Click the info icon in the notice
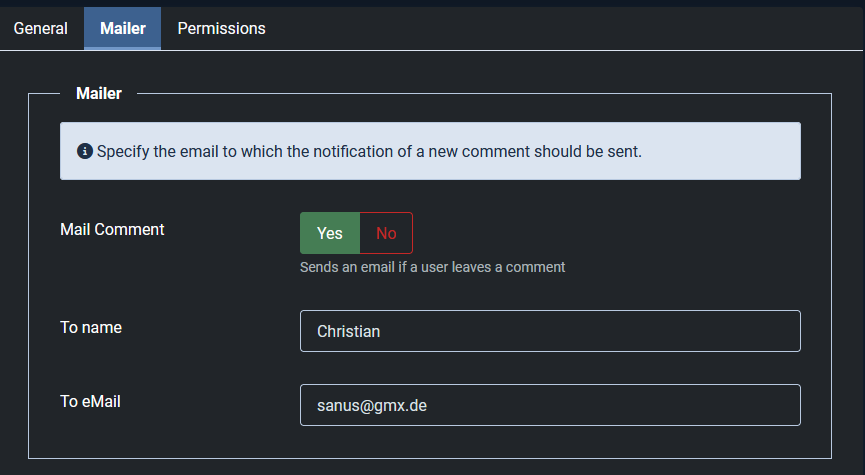Screen dimensions: 865x475 pos(85,152)
